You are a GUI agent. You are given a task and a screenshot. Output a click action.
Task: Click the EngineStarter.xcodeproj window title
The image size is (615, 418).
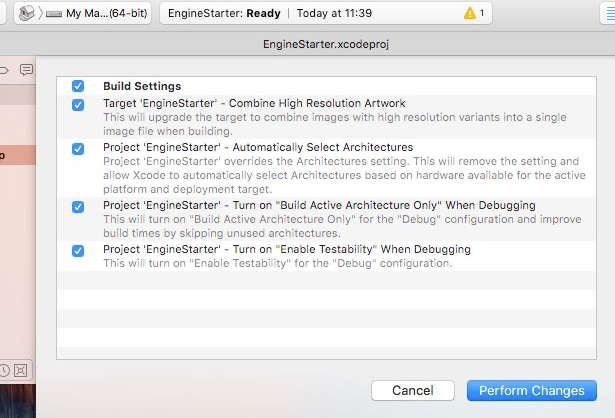point(314,44)
